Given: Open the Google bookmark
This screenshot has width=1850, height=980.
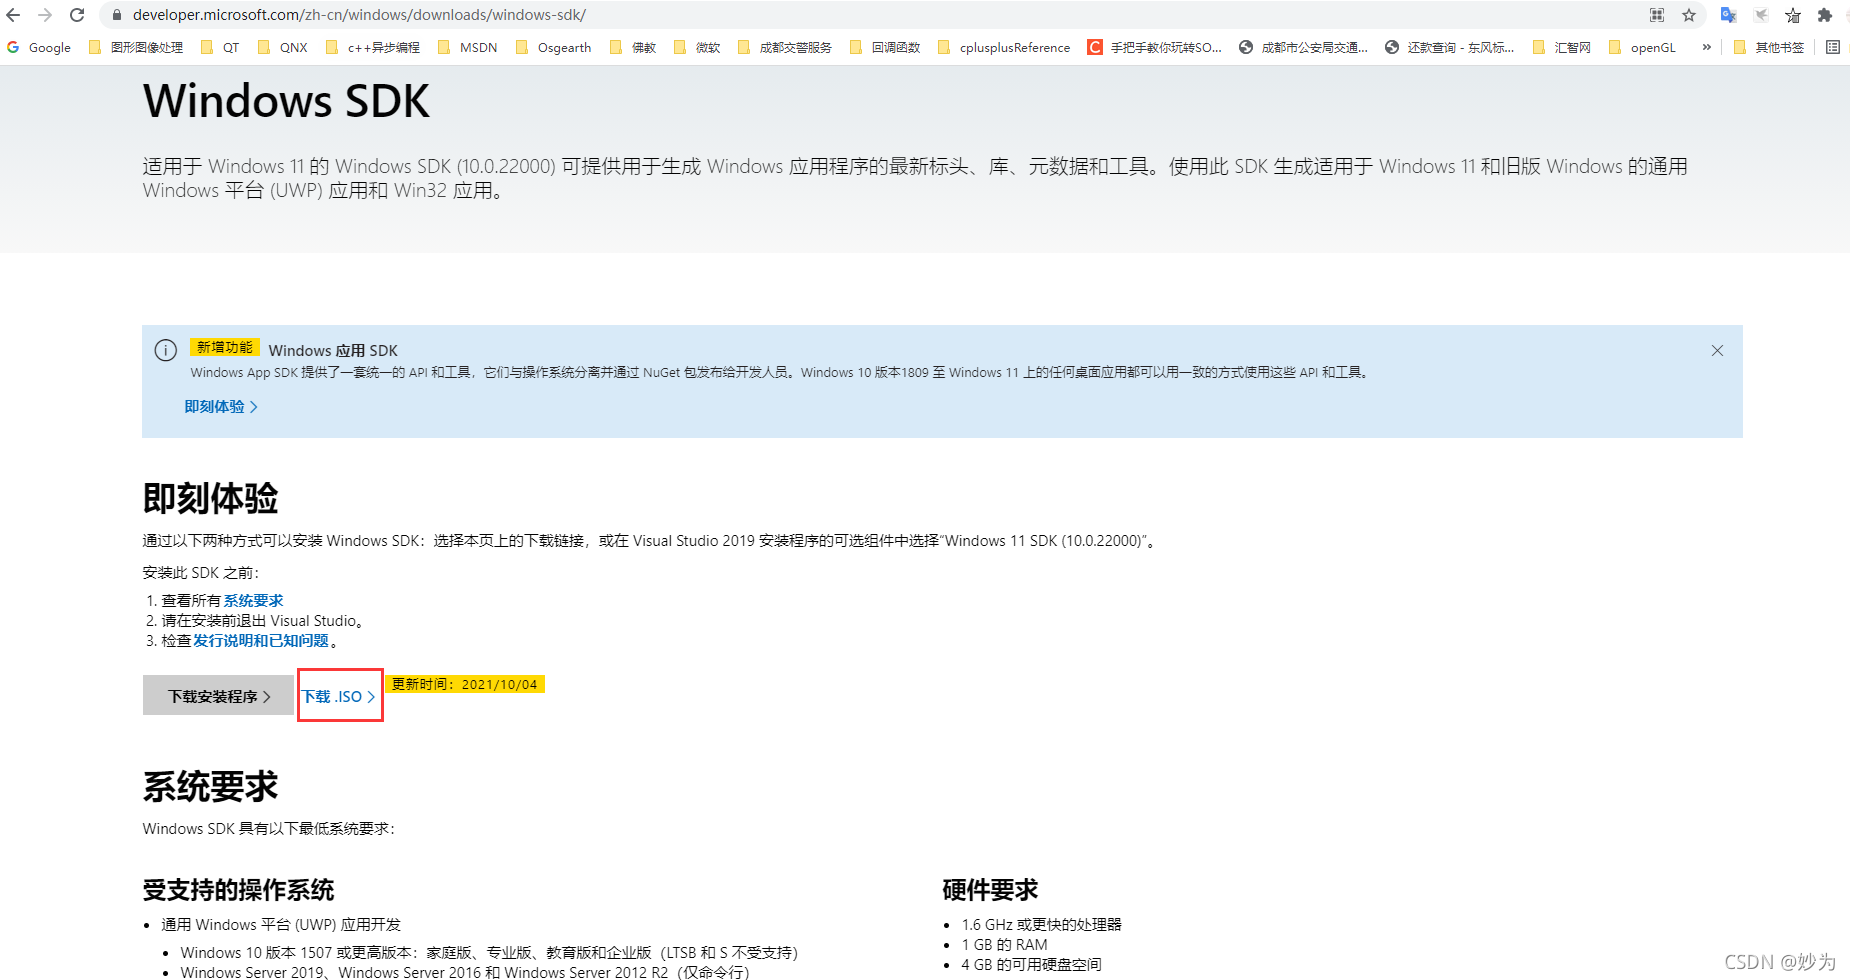Looking at the screenshot, I should (x=39, y=47).
